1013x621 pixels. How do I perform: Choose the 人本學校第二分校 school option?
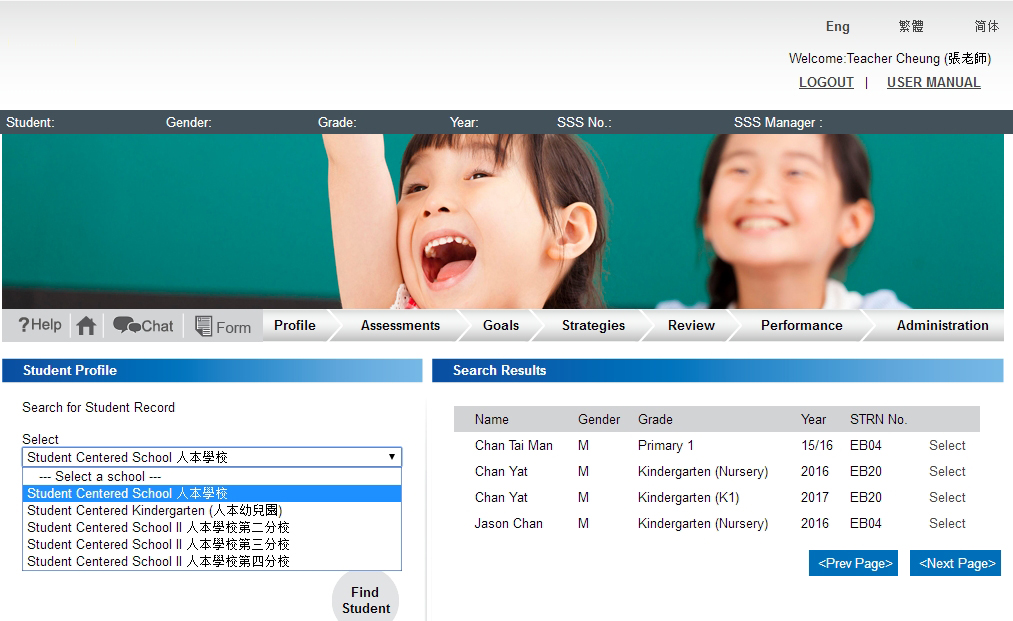click(x=212, y=527)
